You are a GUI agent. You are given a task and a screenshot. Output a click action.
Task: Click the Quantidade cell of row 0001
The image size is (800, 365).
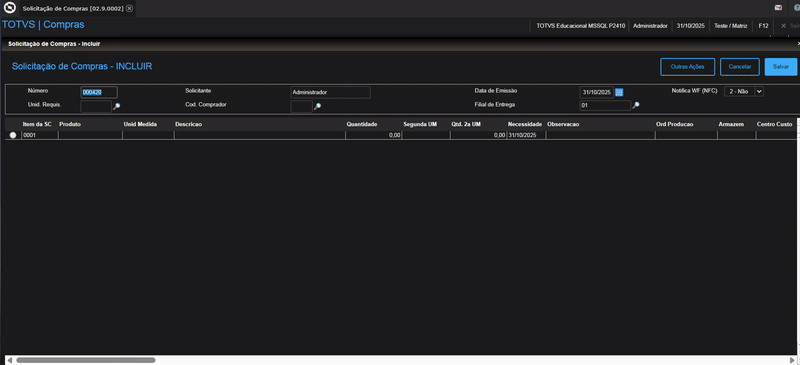click(x=374, y=135)
